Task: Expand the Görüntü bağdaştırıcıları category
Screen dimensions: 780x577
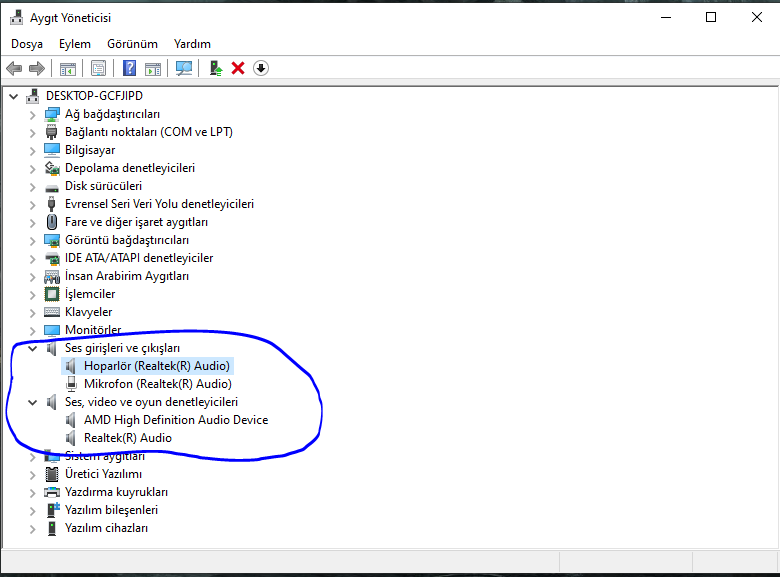Action: [32, 241]
